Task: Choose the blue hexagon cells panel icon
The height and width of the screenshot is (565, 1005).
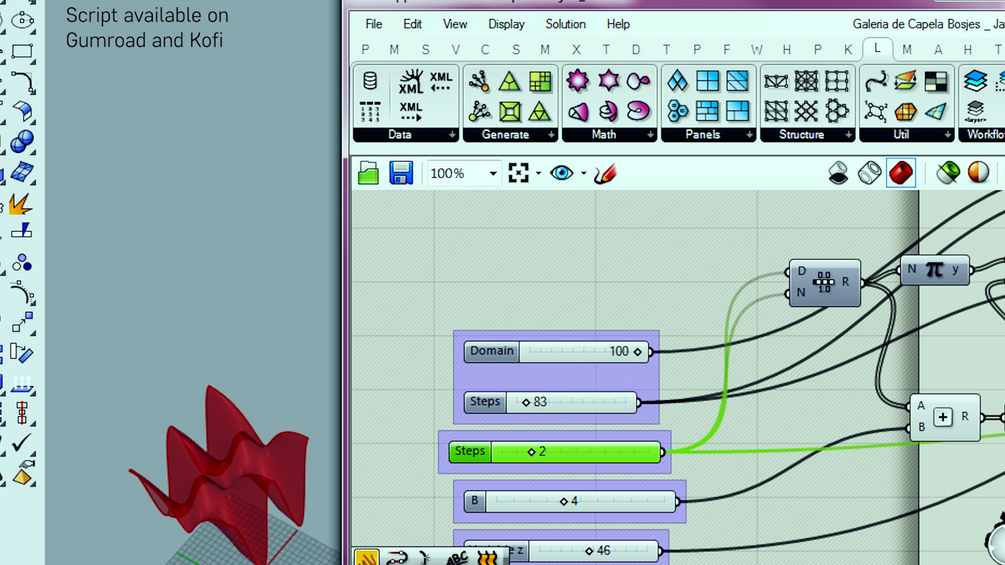Action: (x=677, y=111)
